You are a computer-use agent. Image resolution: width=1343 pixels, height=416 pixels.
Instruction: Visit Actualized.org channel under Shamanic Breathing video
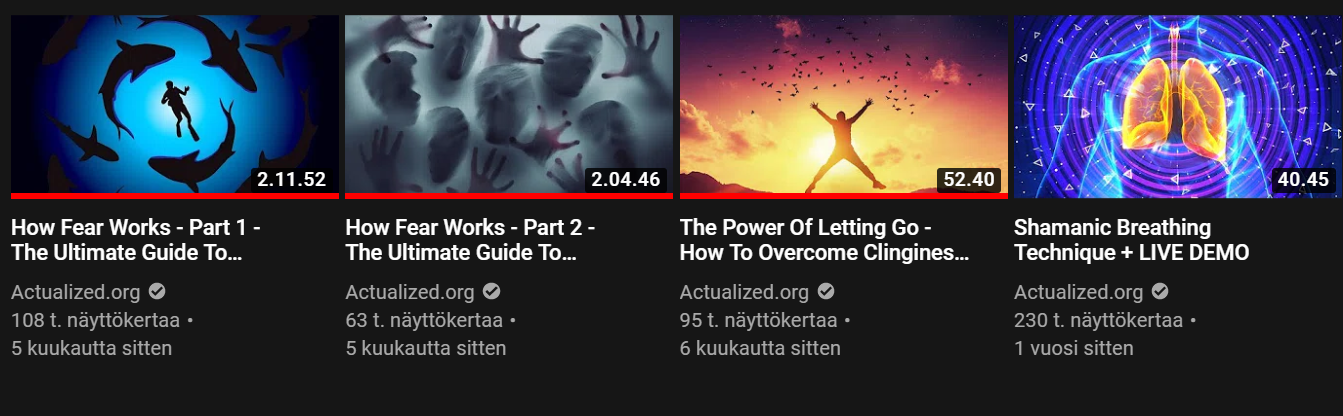click(1078, 293)
